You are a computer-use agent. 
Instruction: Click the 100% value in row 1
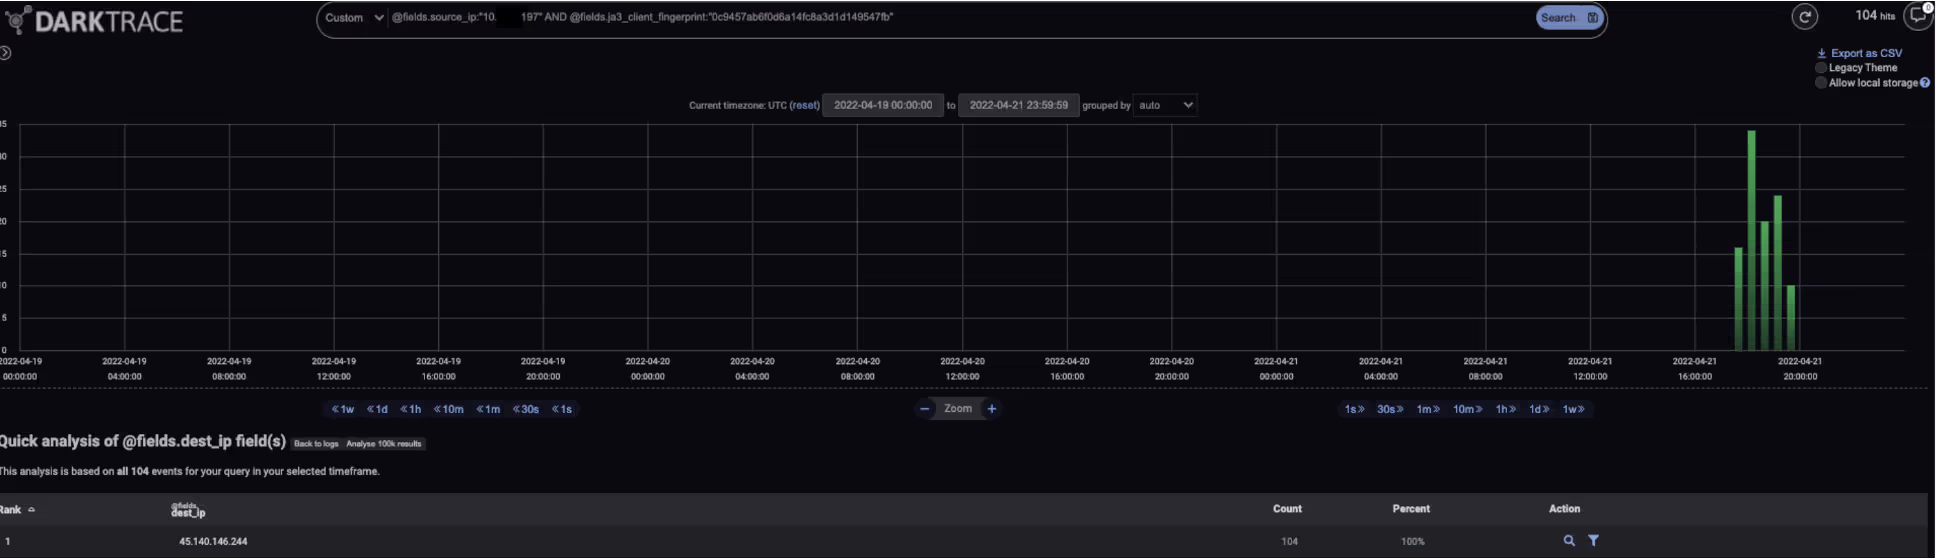click(x=1412, y=542)
